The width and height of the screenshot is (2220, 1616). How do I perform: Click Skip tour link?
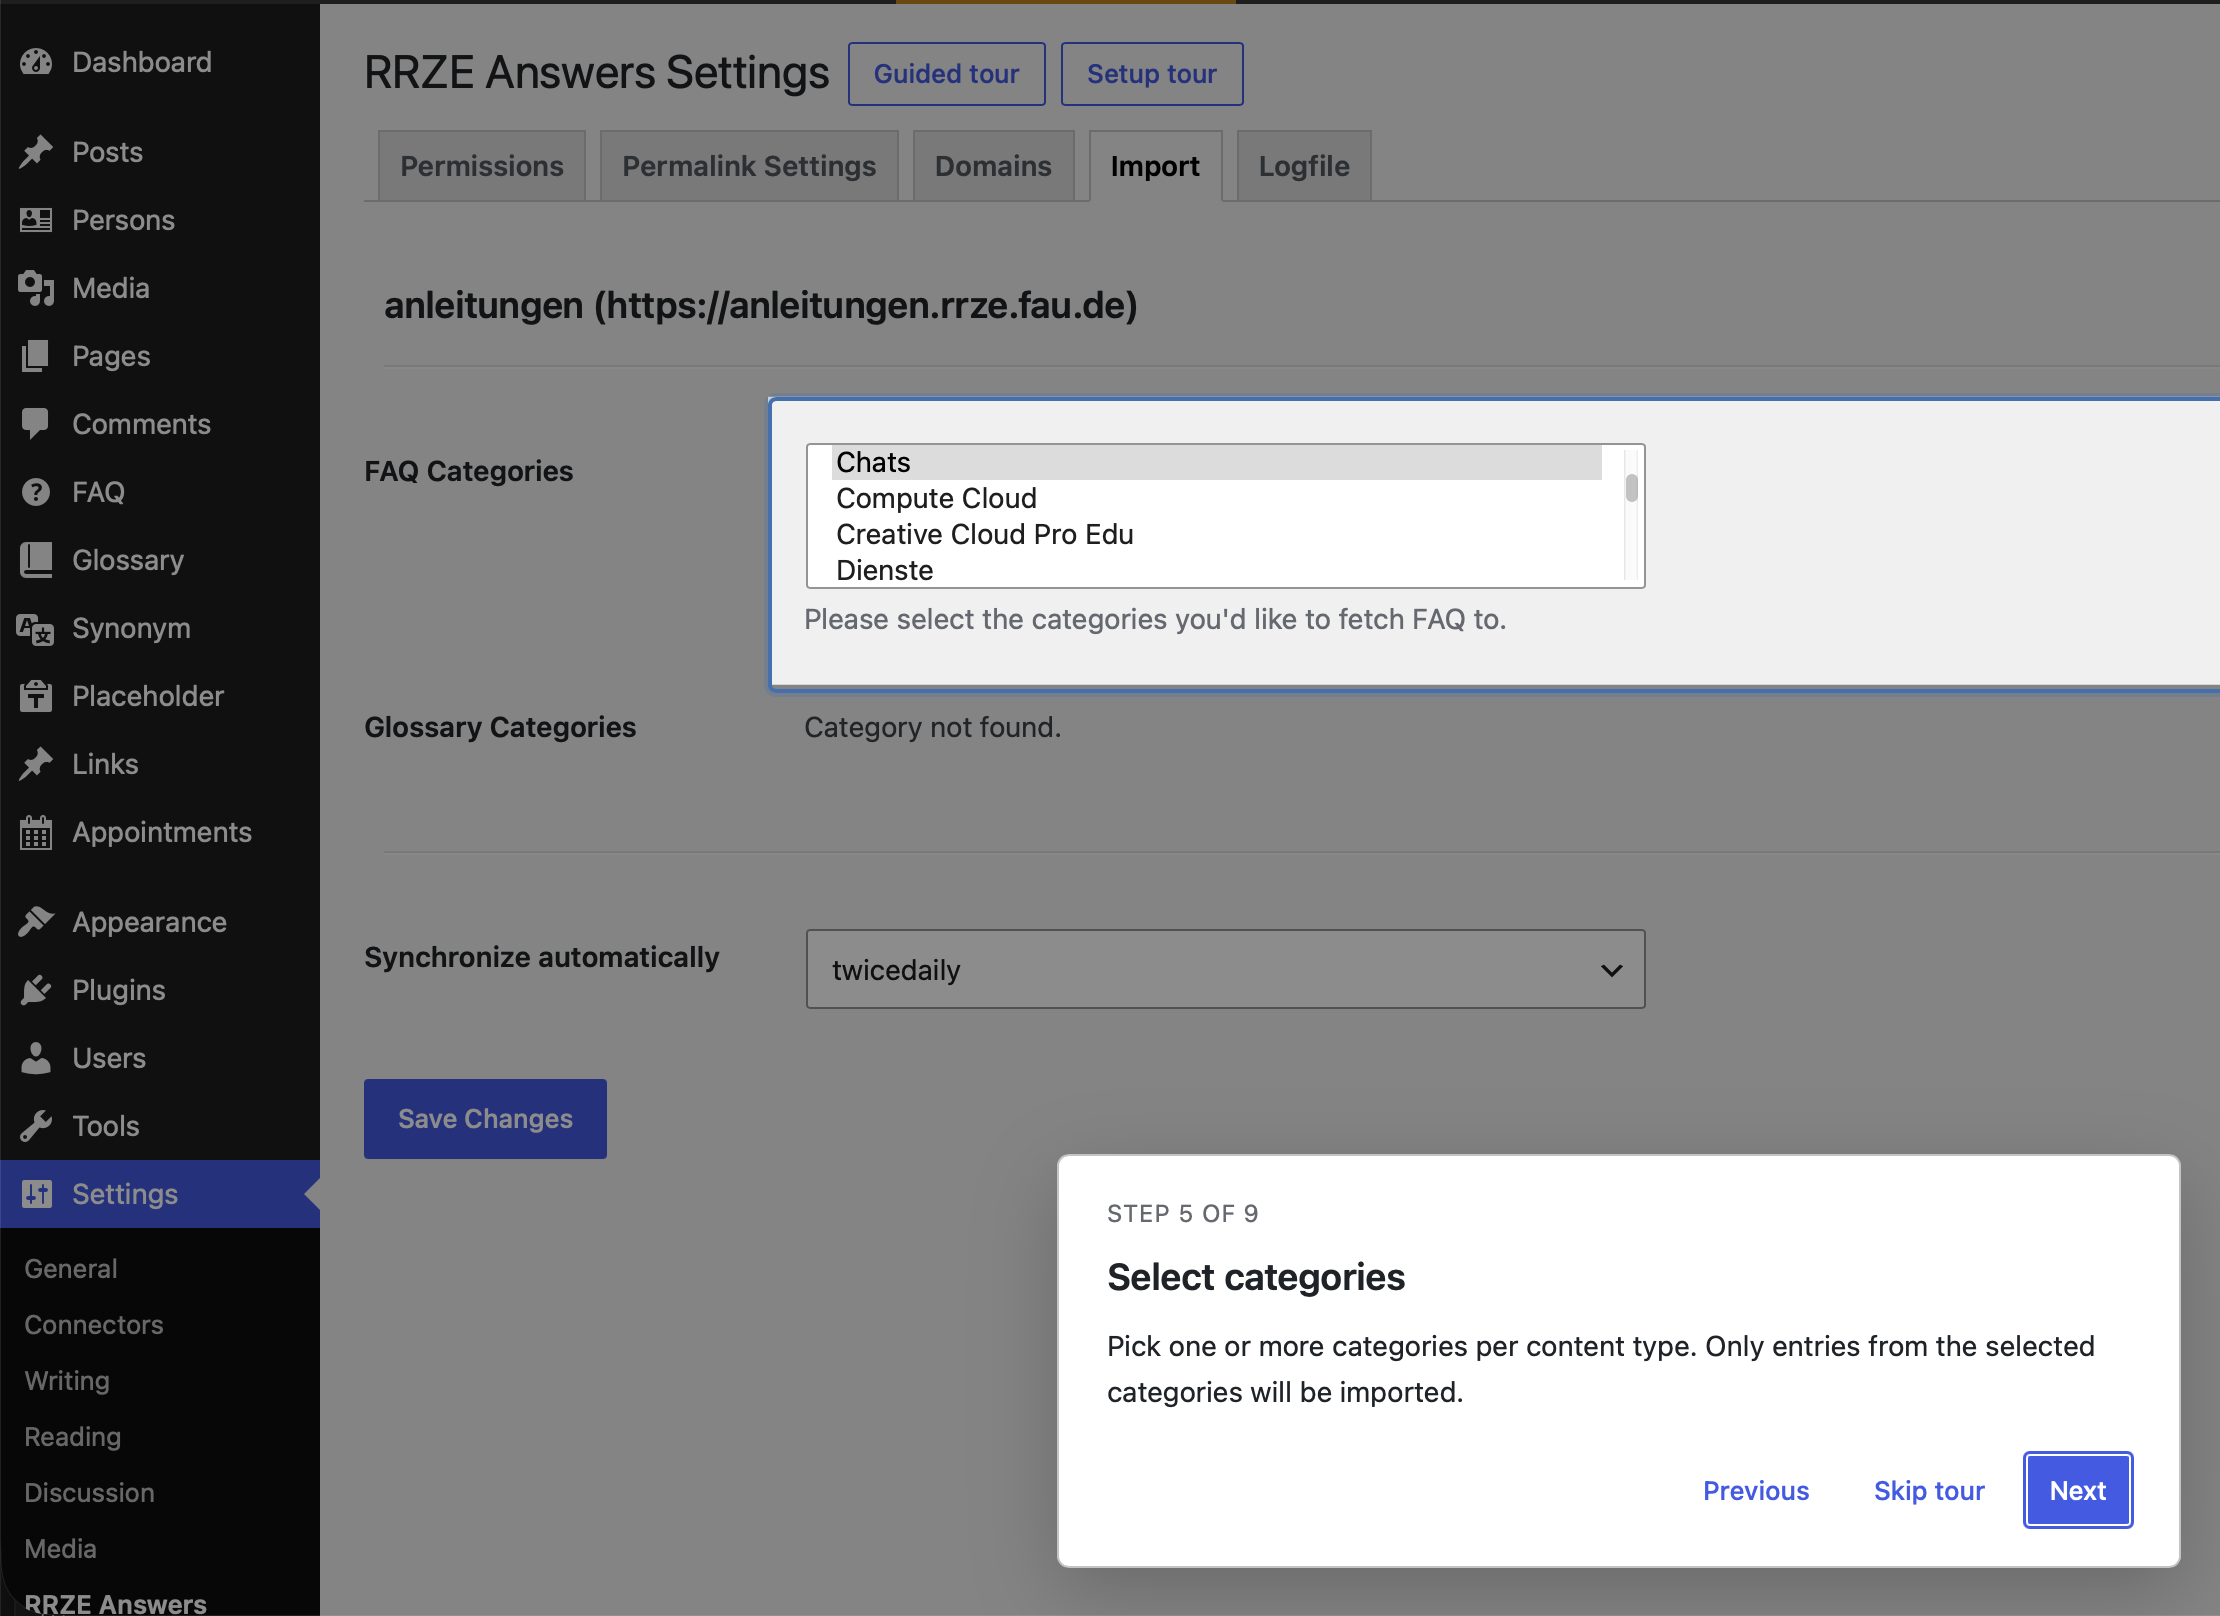(1929, 1490)
